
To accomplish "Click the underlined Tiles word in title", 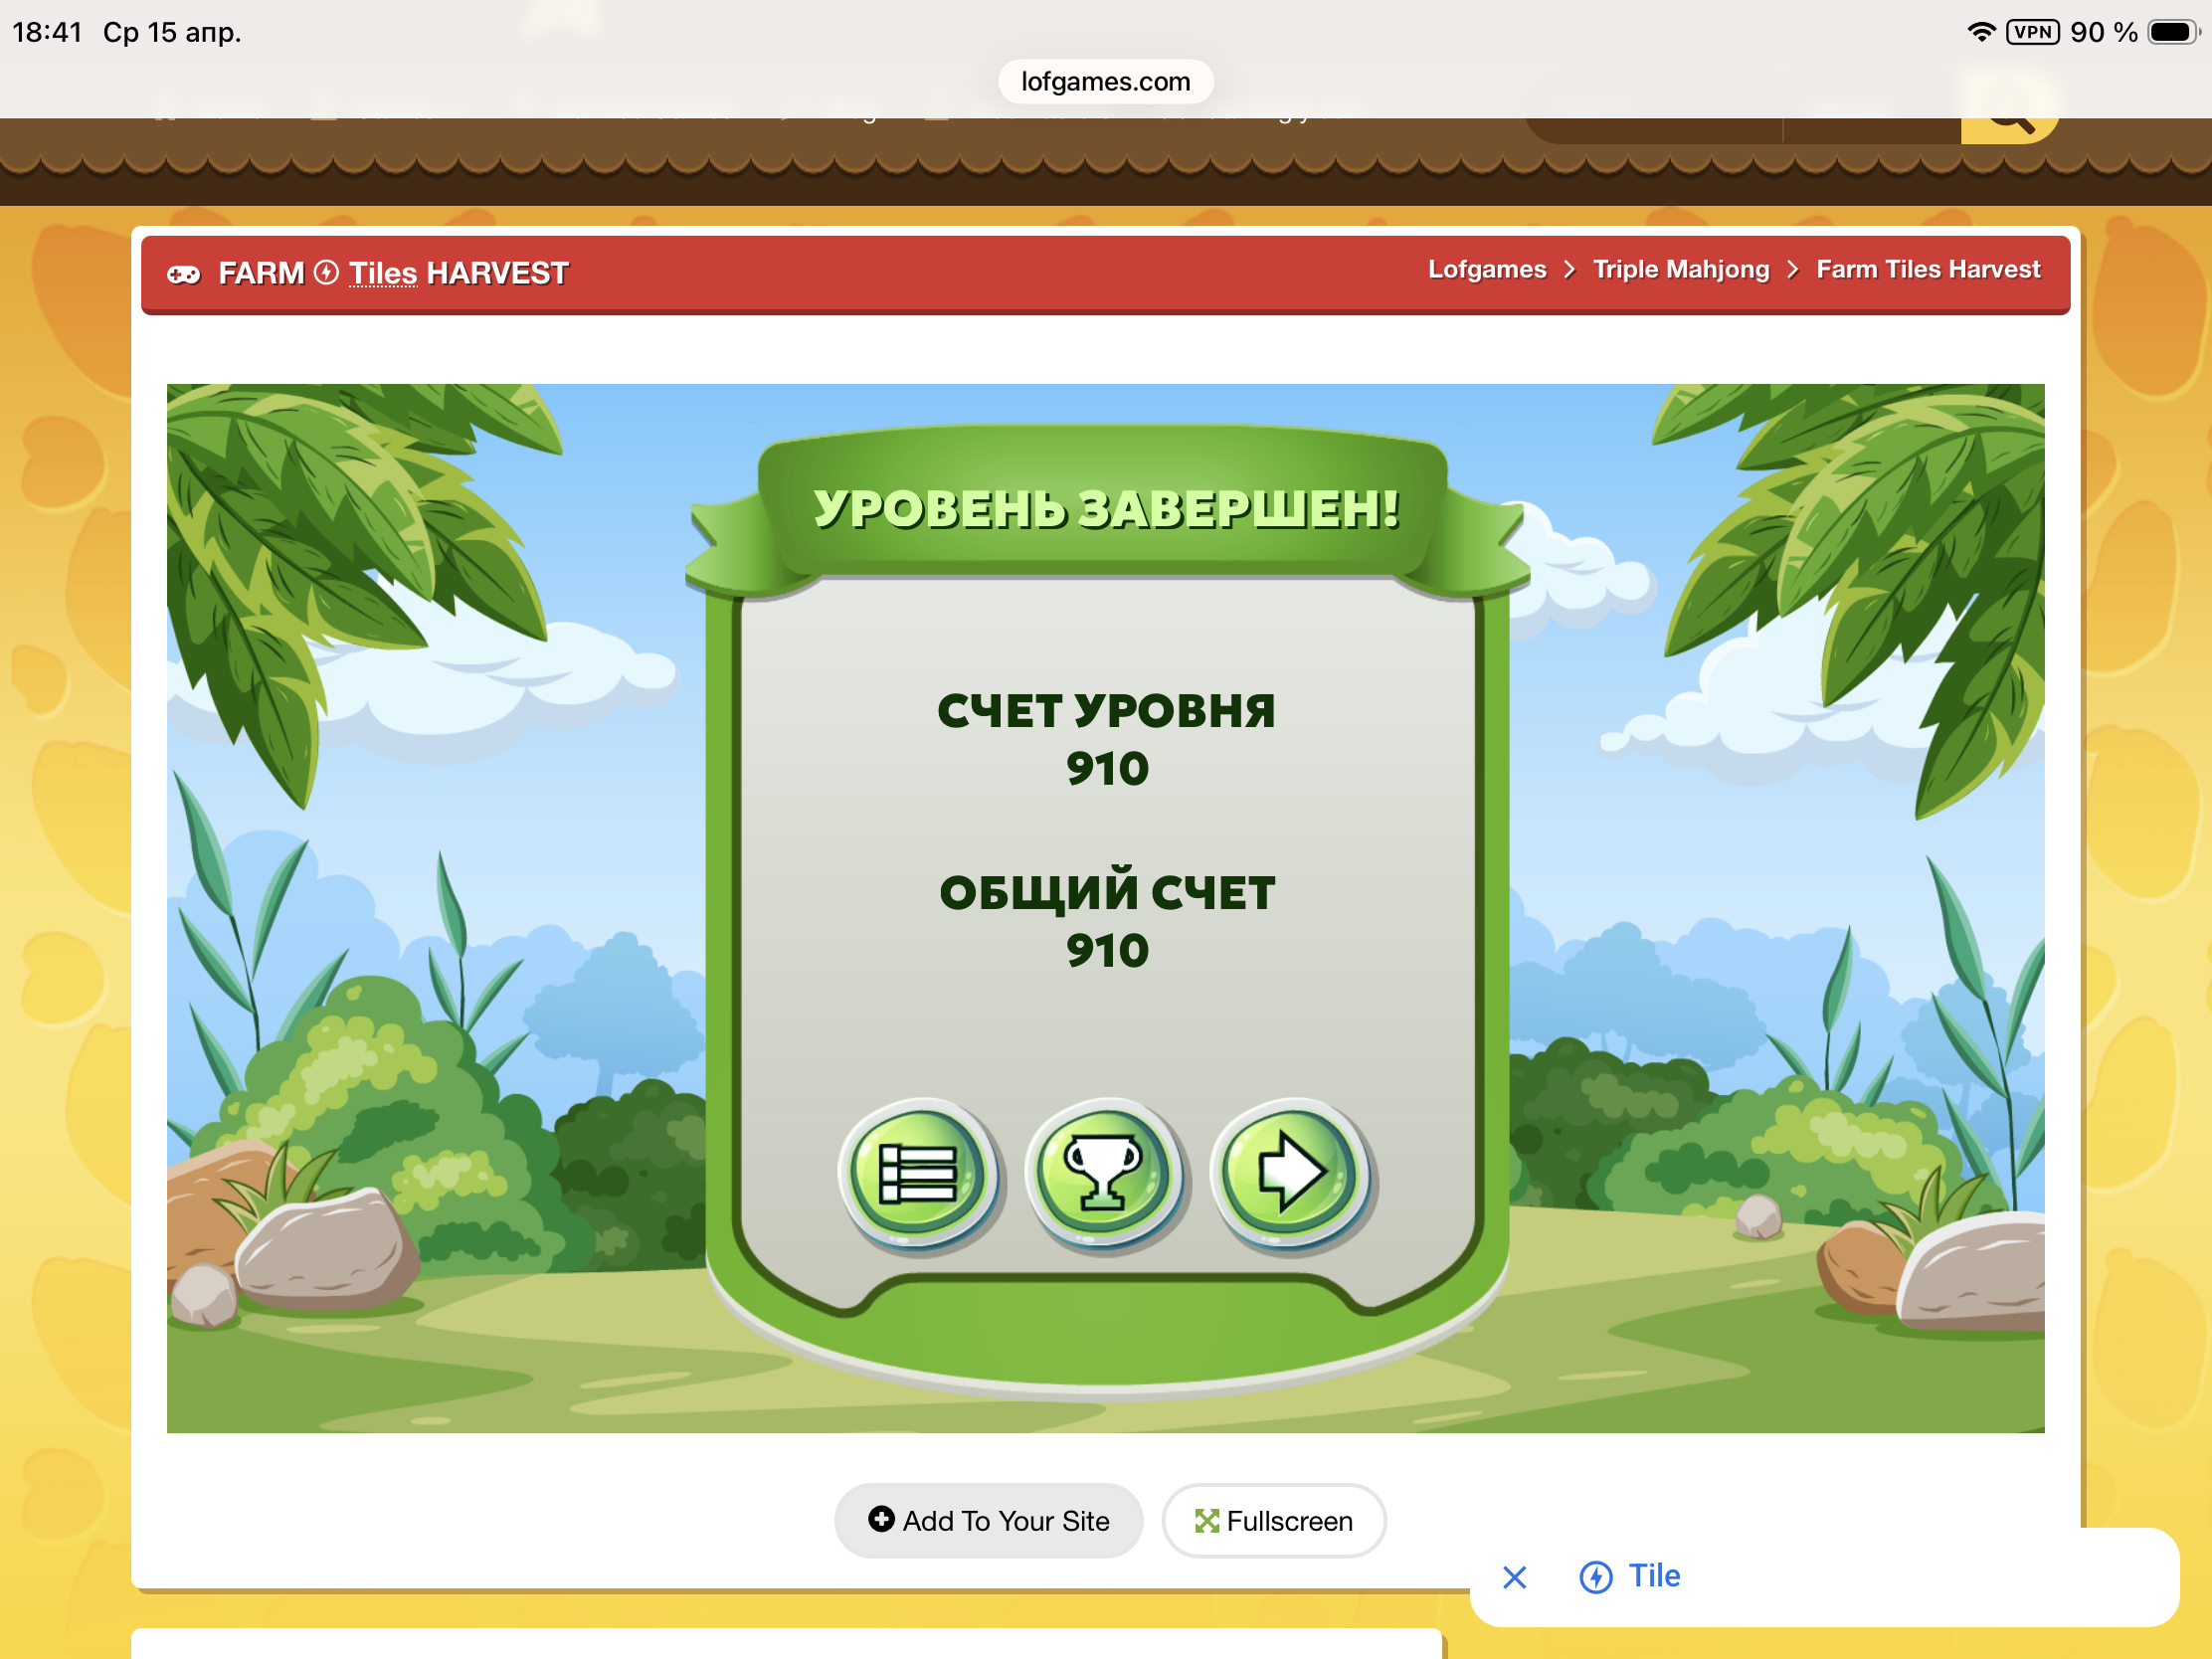I will 382,274.
